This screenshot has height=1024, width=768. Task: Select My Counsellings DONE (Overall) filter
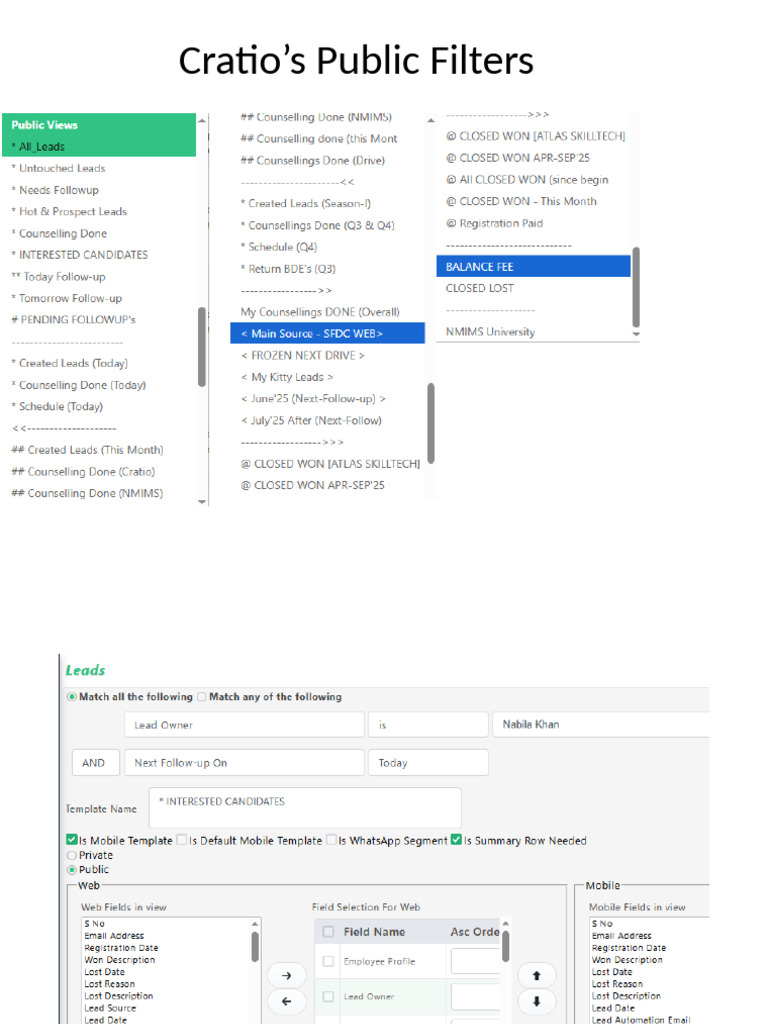click(x=320, y=312)
